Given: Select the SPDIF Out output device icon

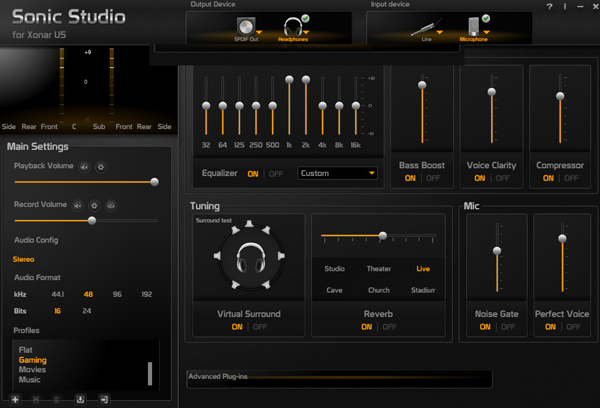Looking at the screenshot, I should (245, 26).
